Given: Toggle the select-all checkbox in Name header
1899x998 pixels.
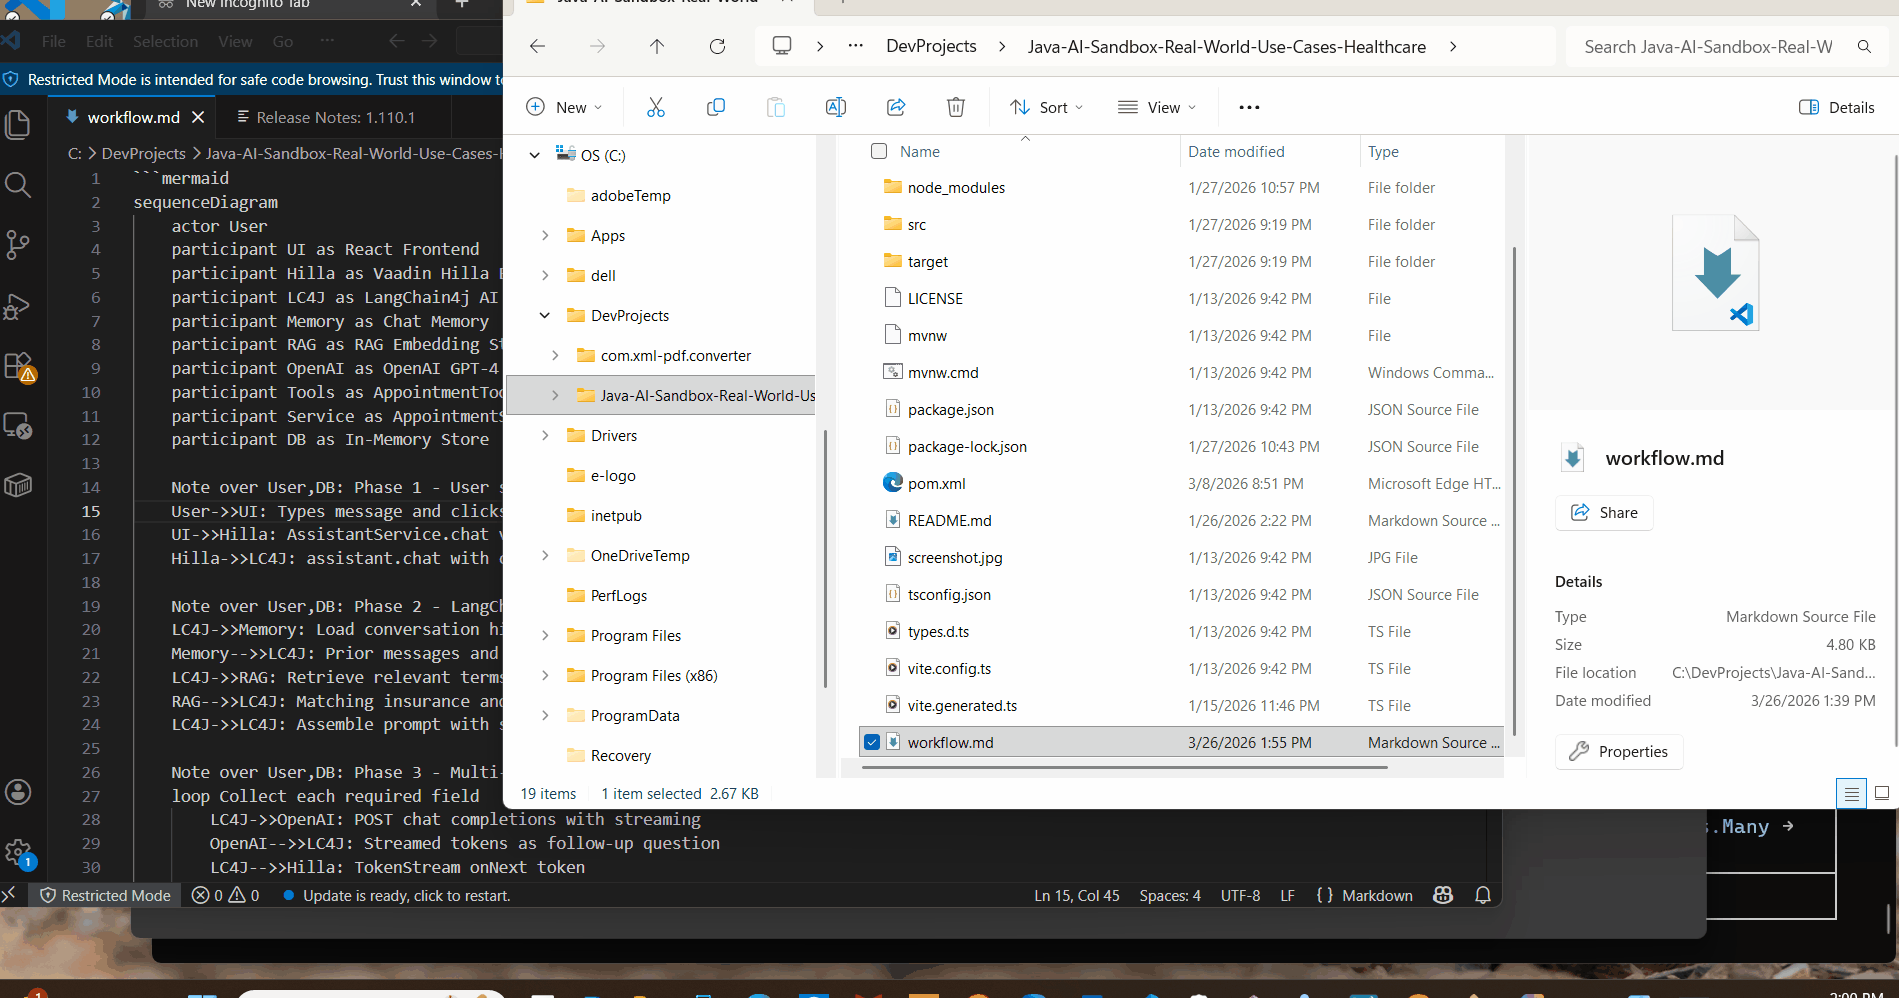Looking at the screenshot, I should coord(879,151).
